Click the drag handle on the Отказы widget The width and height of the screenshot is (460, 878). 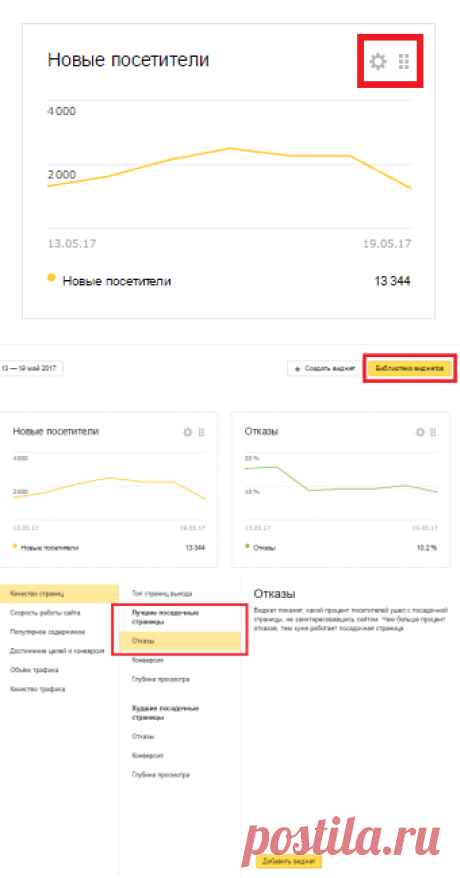click(x=433, y=432)
